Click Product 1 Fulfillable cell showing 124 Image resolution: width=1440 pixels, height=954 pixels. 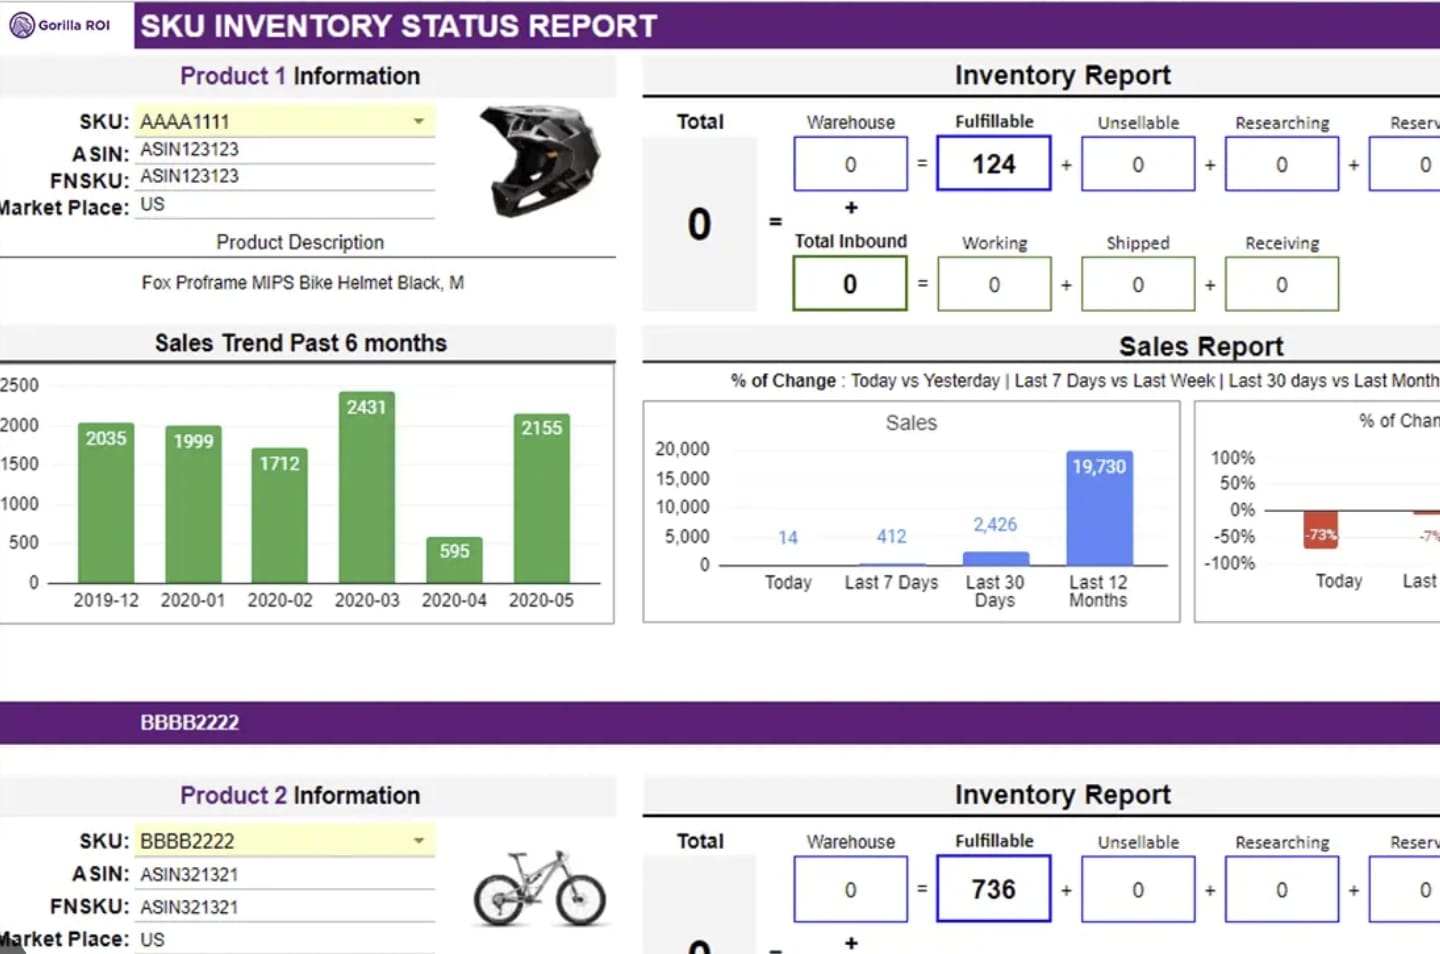994,163
